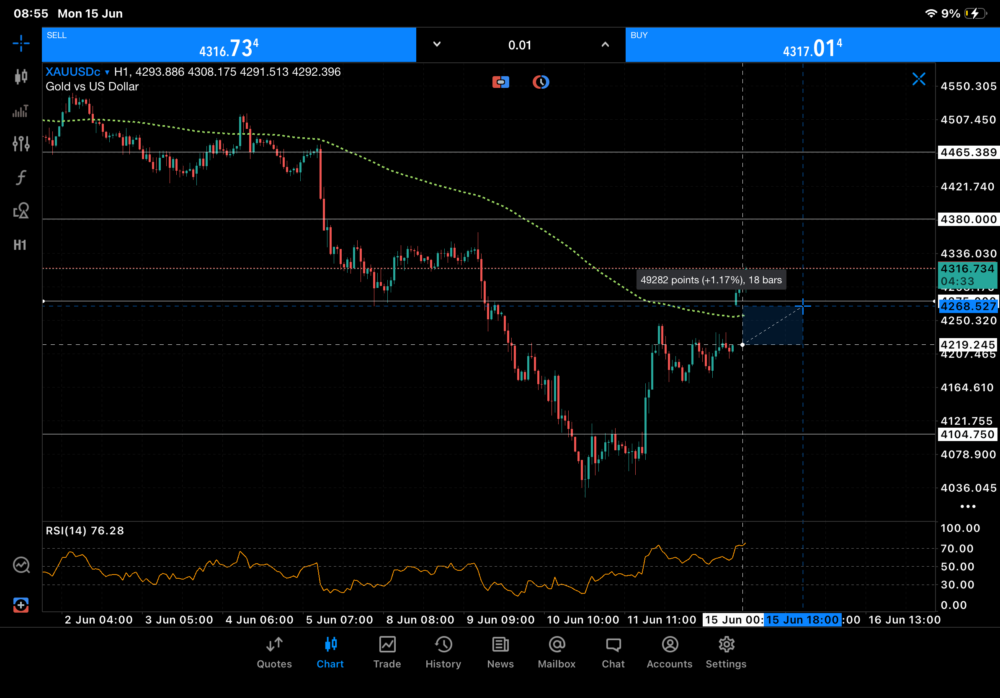Open the XAUUSDc symbol dropdown
Image resolution: width=1000 pixels, height=698 pixels.
(x=77, y=72)
